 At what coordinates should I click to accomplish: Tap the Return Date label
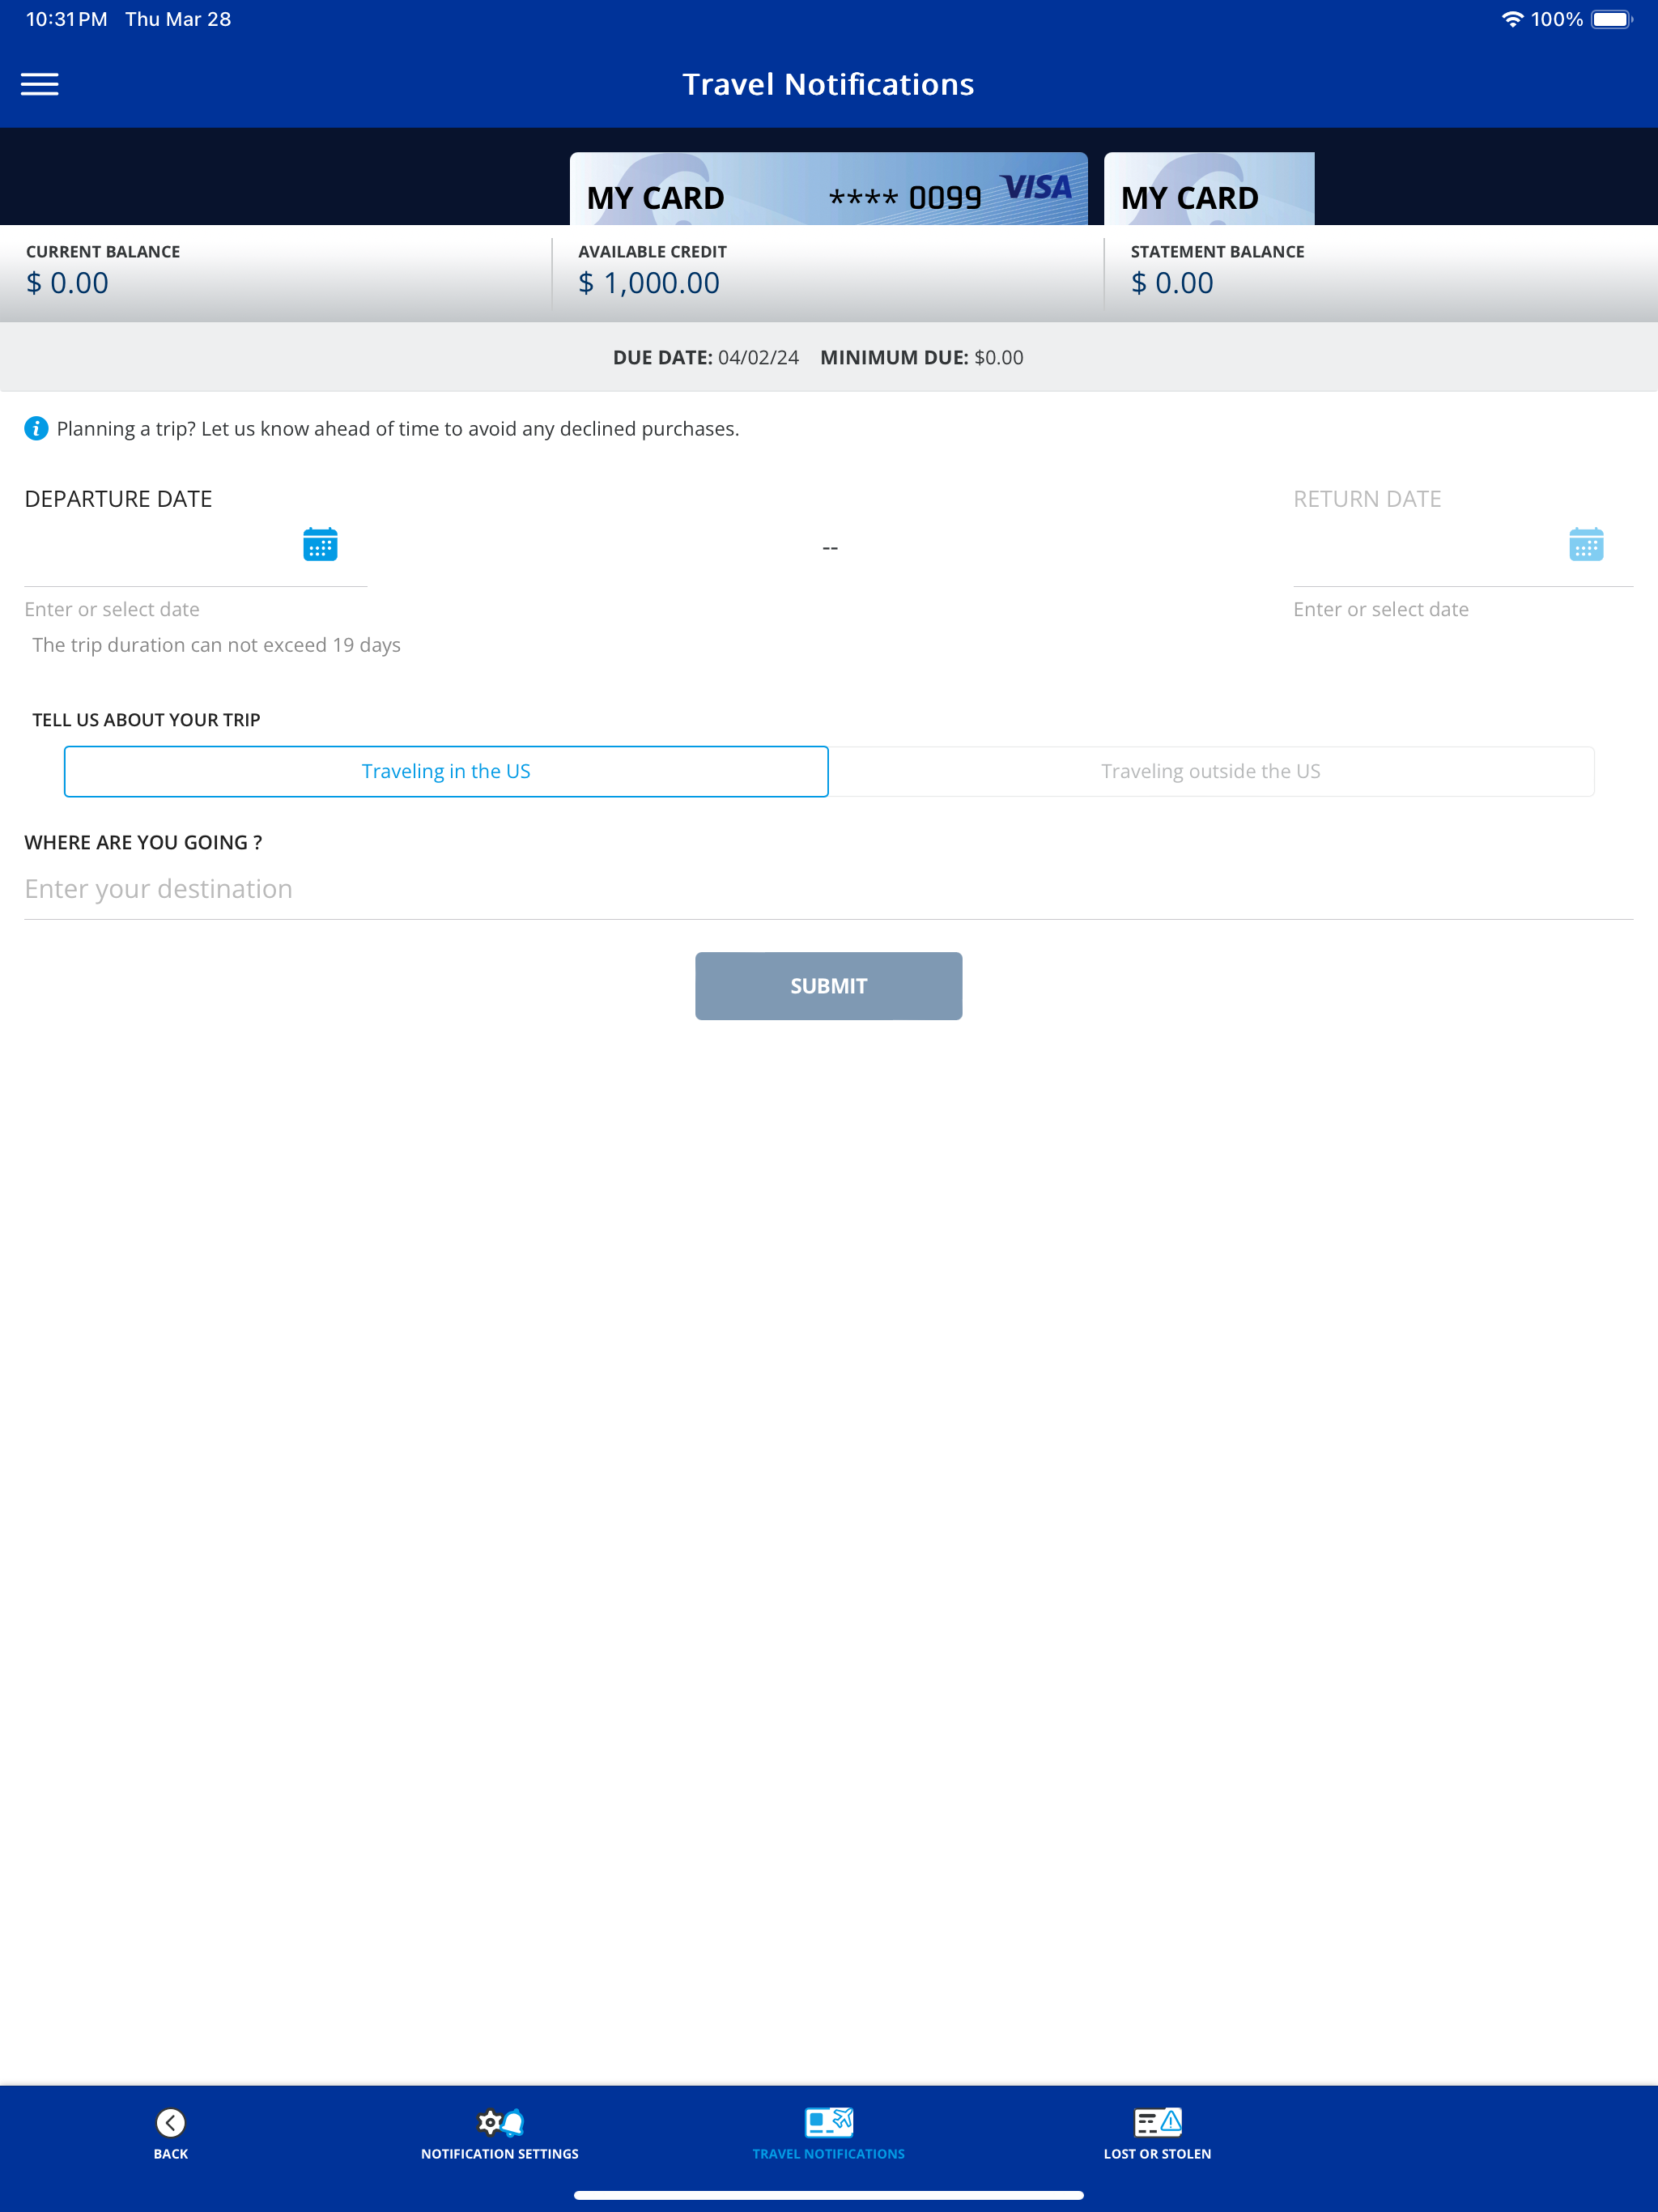point(1367,499)
